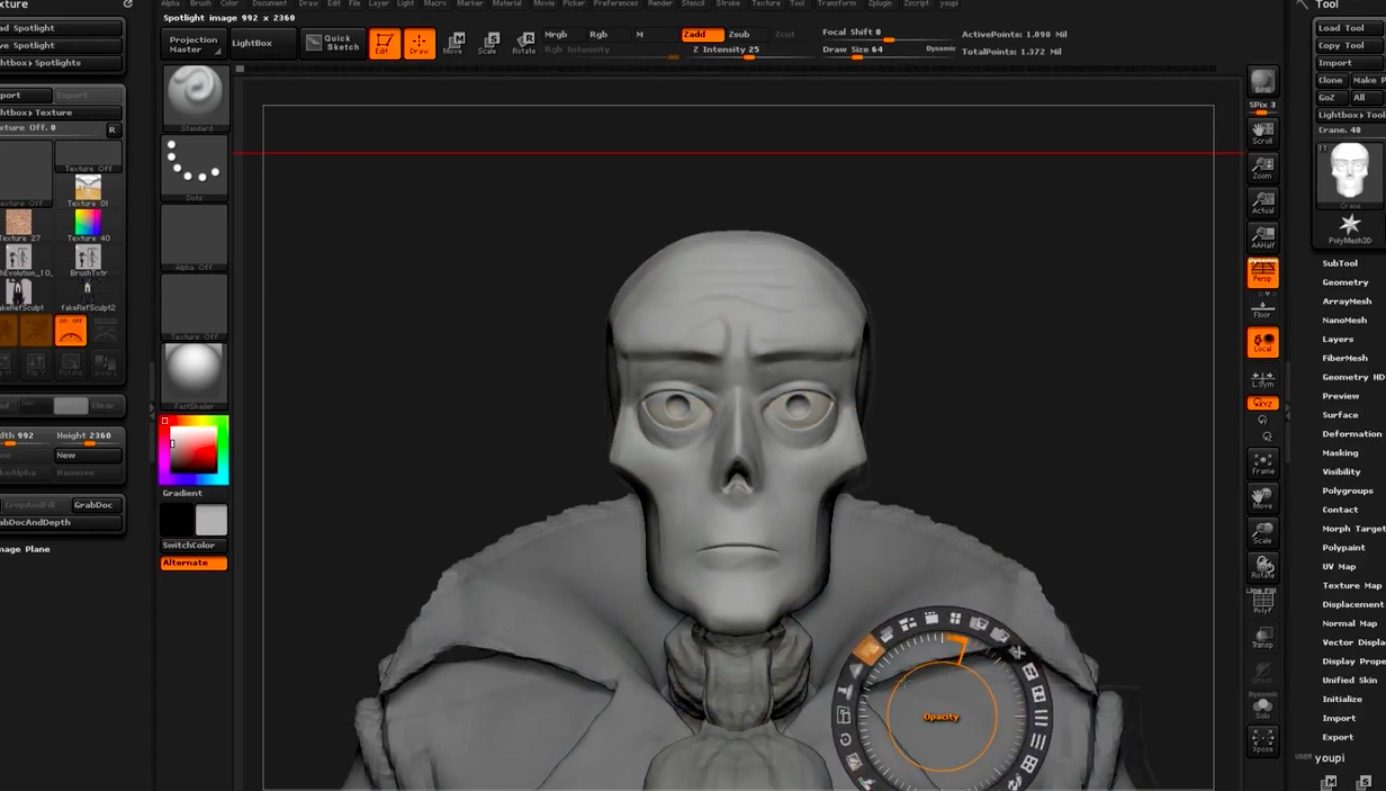This screenshot has width=1386, height=791.
Task: Expand the Deformation section
Action: point(1352,434)
